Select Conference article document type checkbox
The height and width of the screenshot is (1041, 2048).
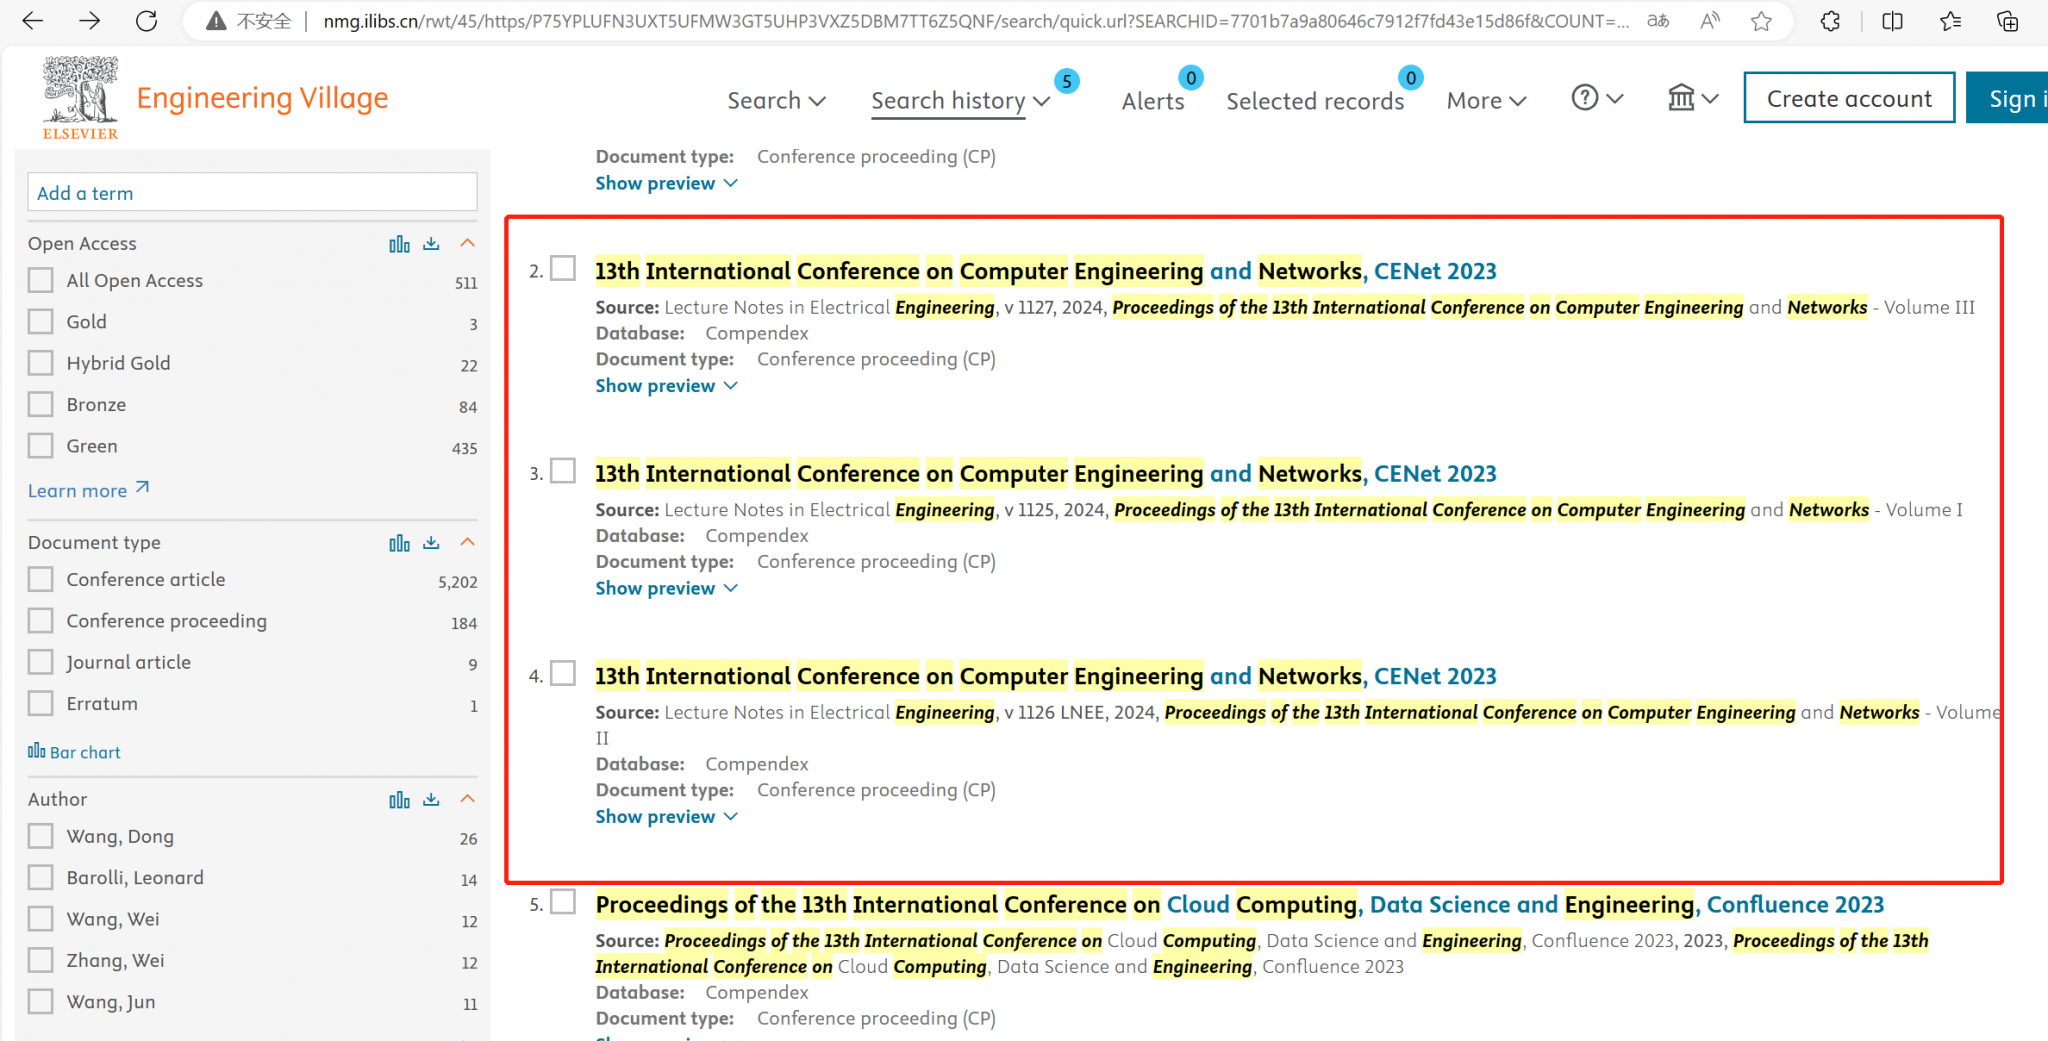tap(40, 579)
